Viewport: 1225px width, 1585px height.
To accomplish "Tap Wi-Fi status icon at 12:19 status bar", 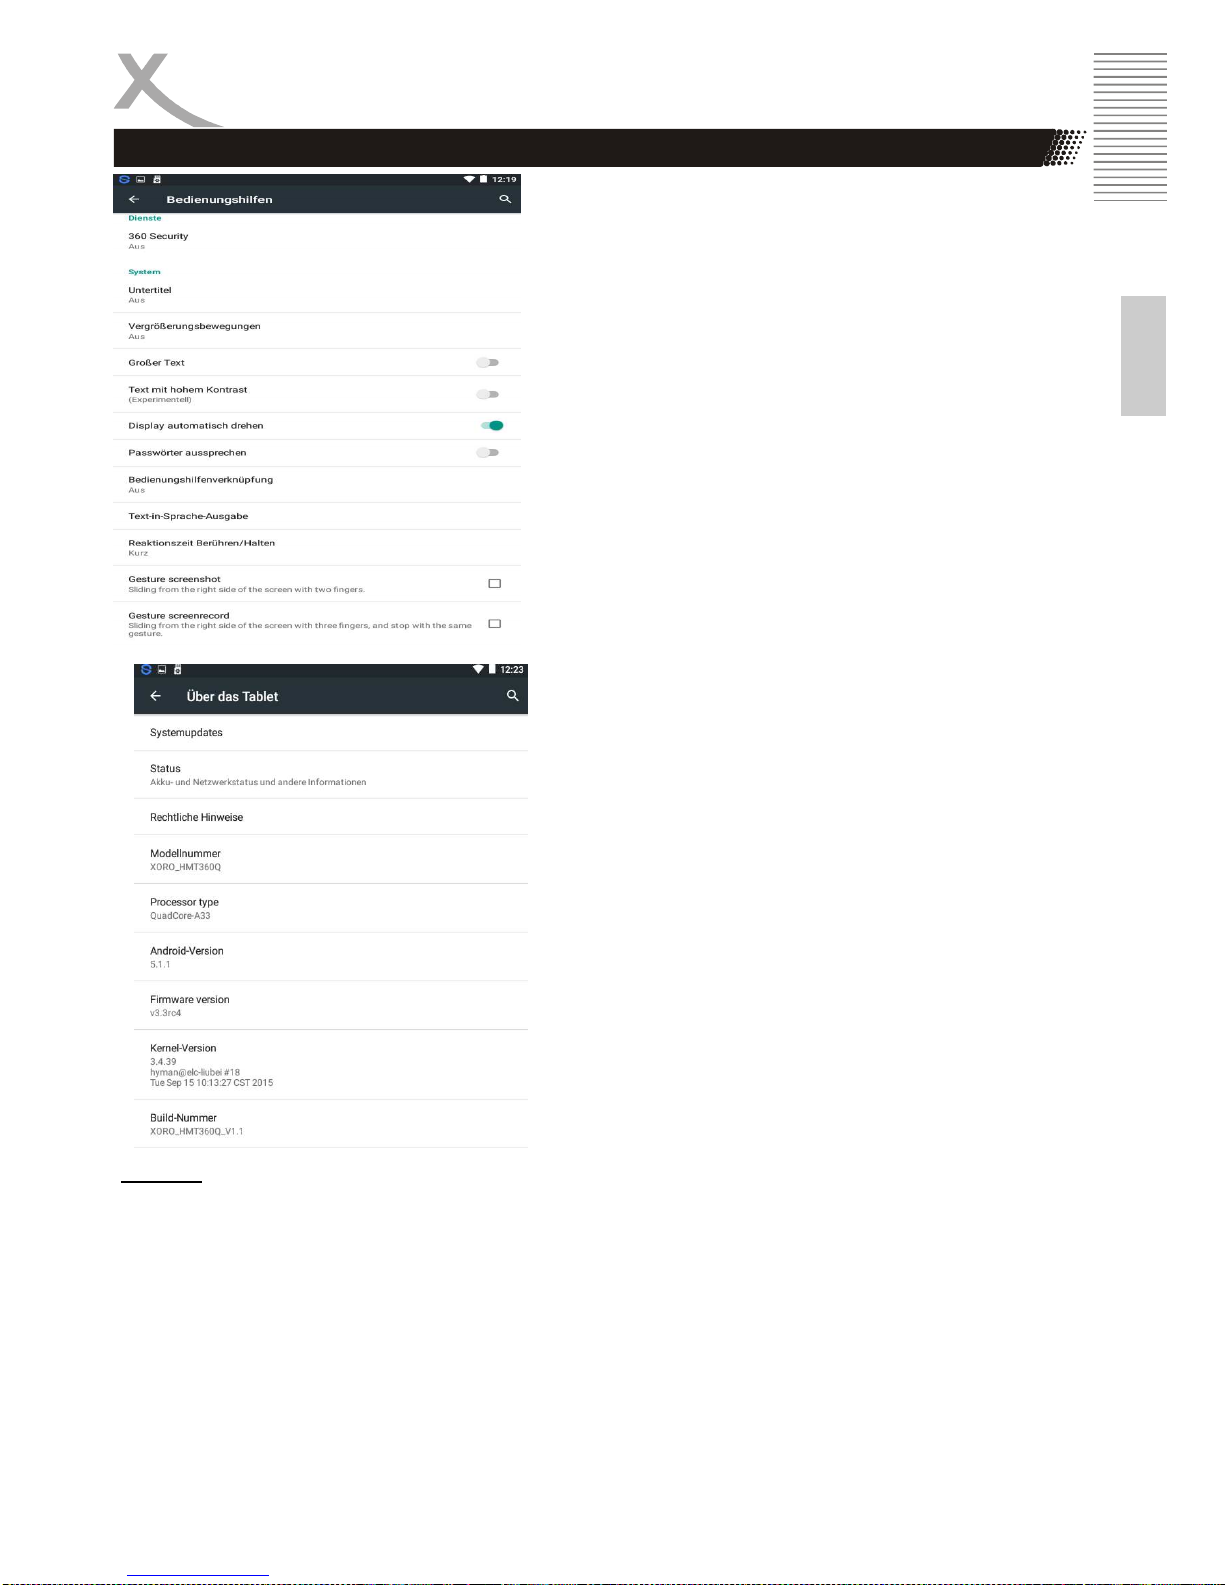I will click(469, 179).
